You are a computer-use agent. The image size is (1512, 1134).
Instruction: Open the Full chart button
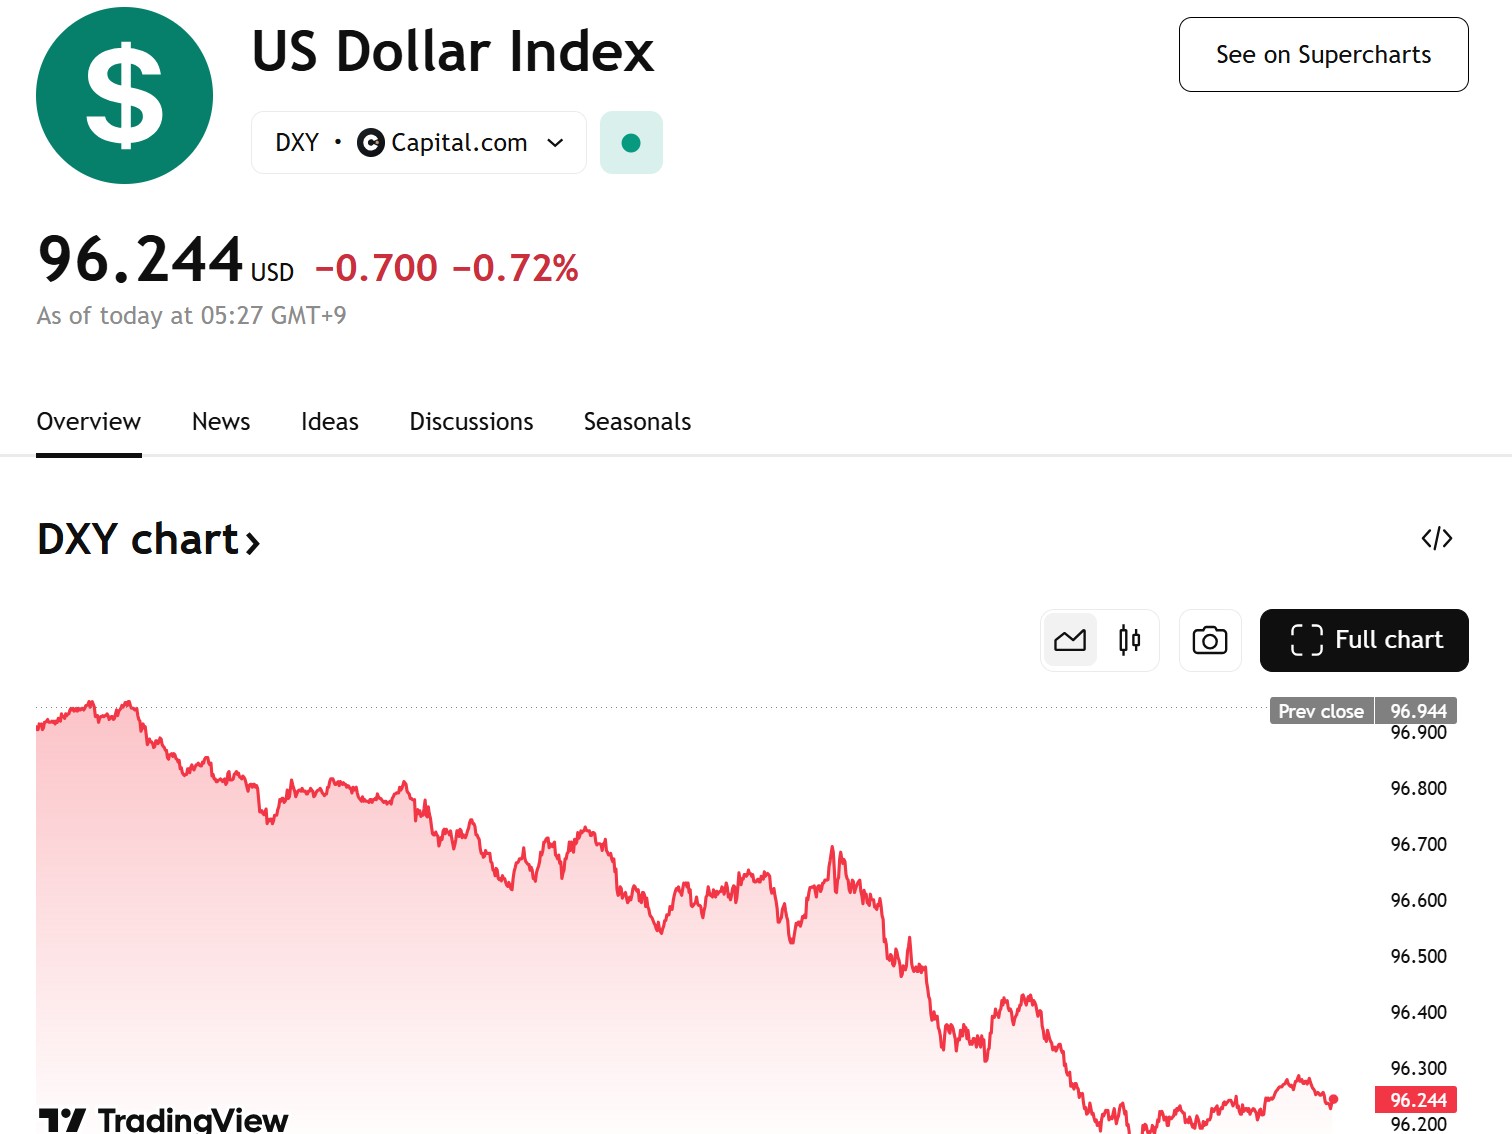pos(1364,640)
